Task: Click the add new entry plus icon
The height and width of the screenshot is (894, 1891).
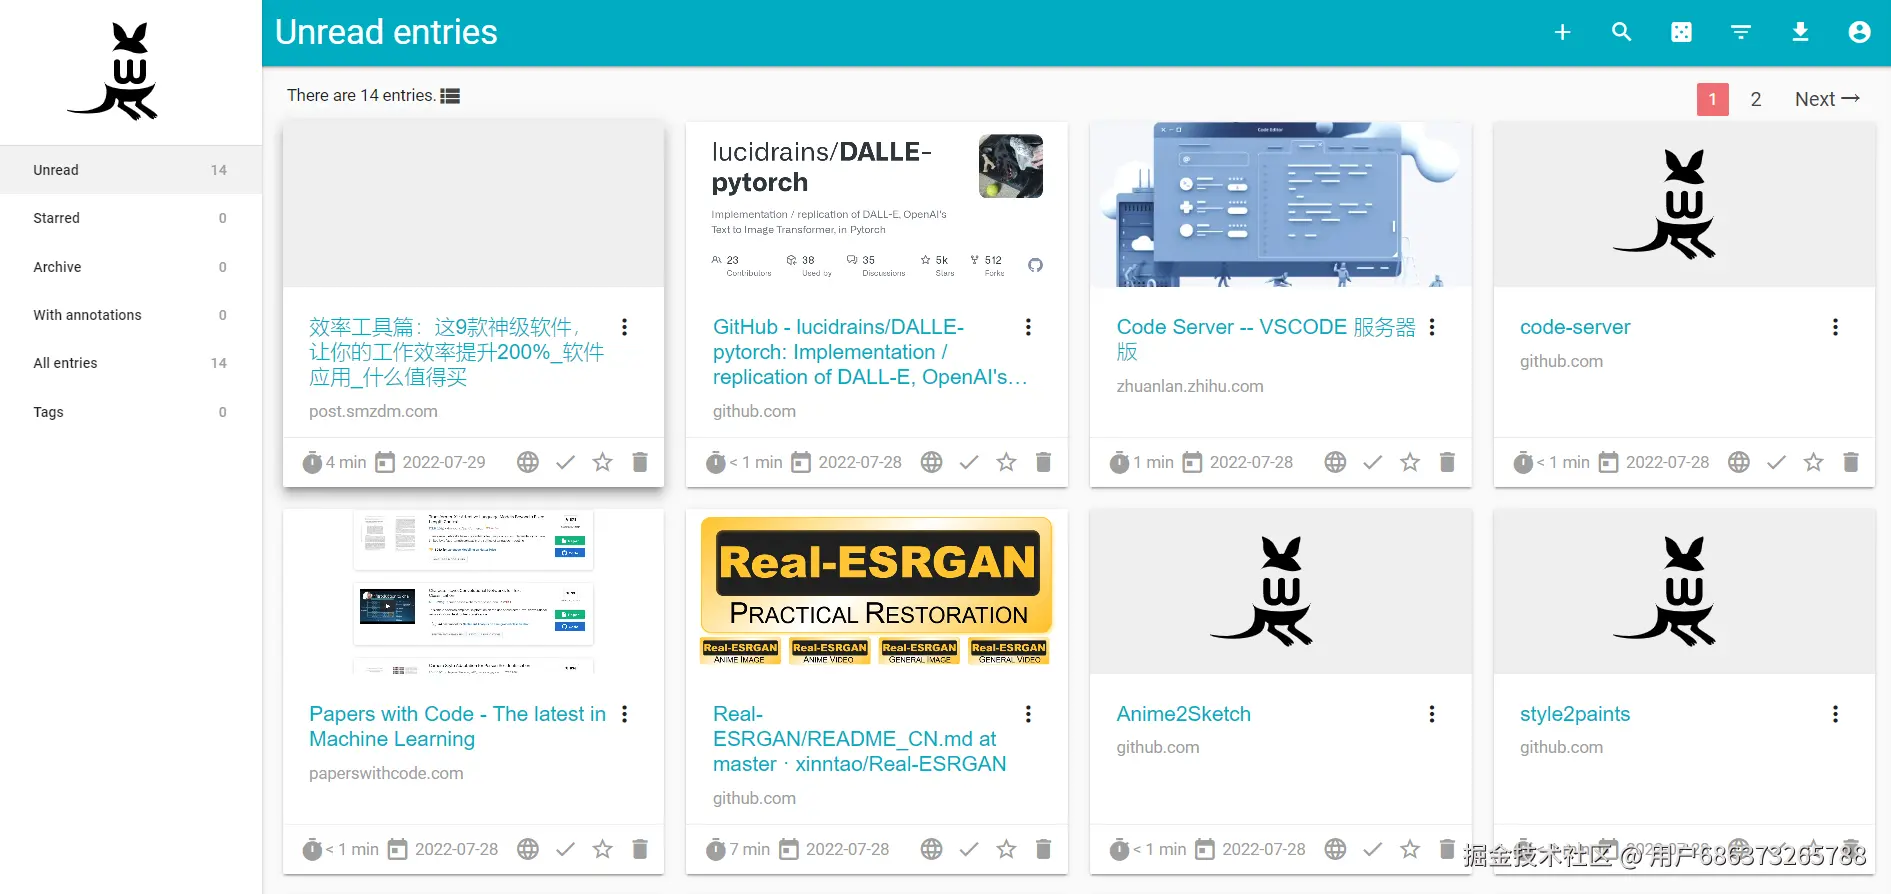Action: [x=1562, y=32]
